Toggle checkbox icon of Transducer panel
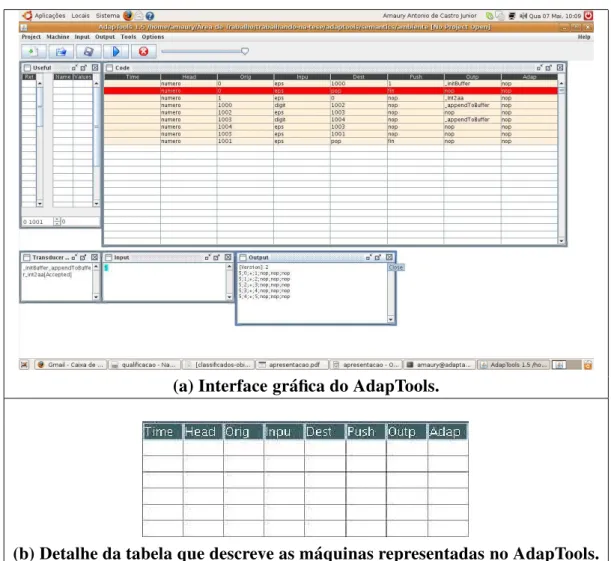Viewport: 611px width, 561px height. click(x=26, y=258)
